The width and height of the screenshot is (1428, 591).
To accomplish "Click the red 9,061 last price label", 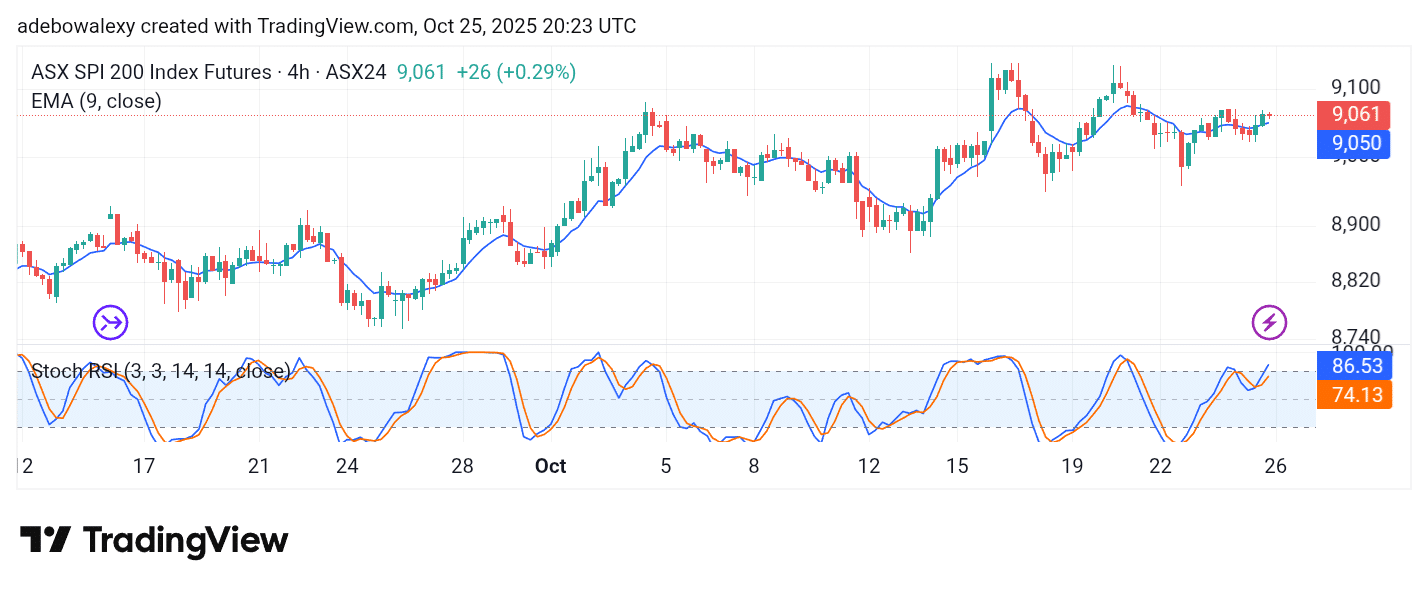I will [1353, 114].
